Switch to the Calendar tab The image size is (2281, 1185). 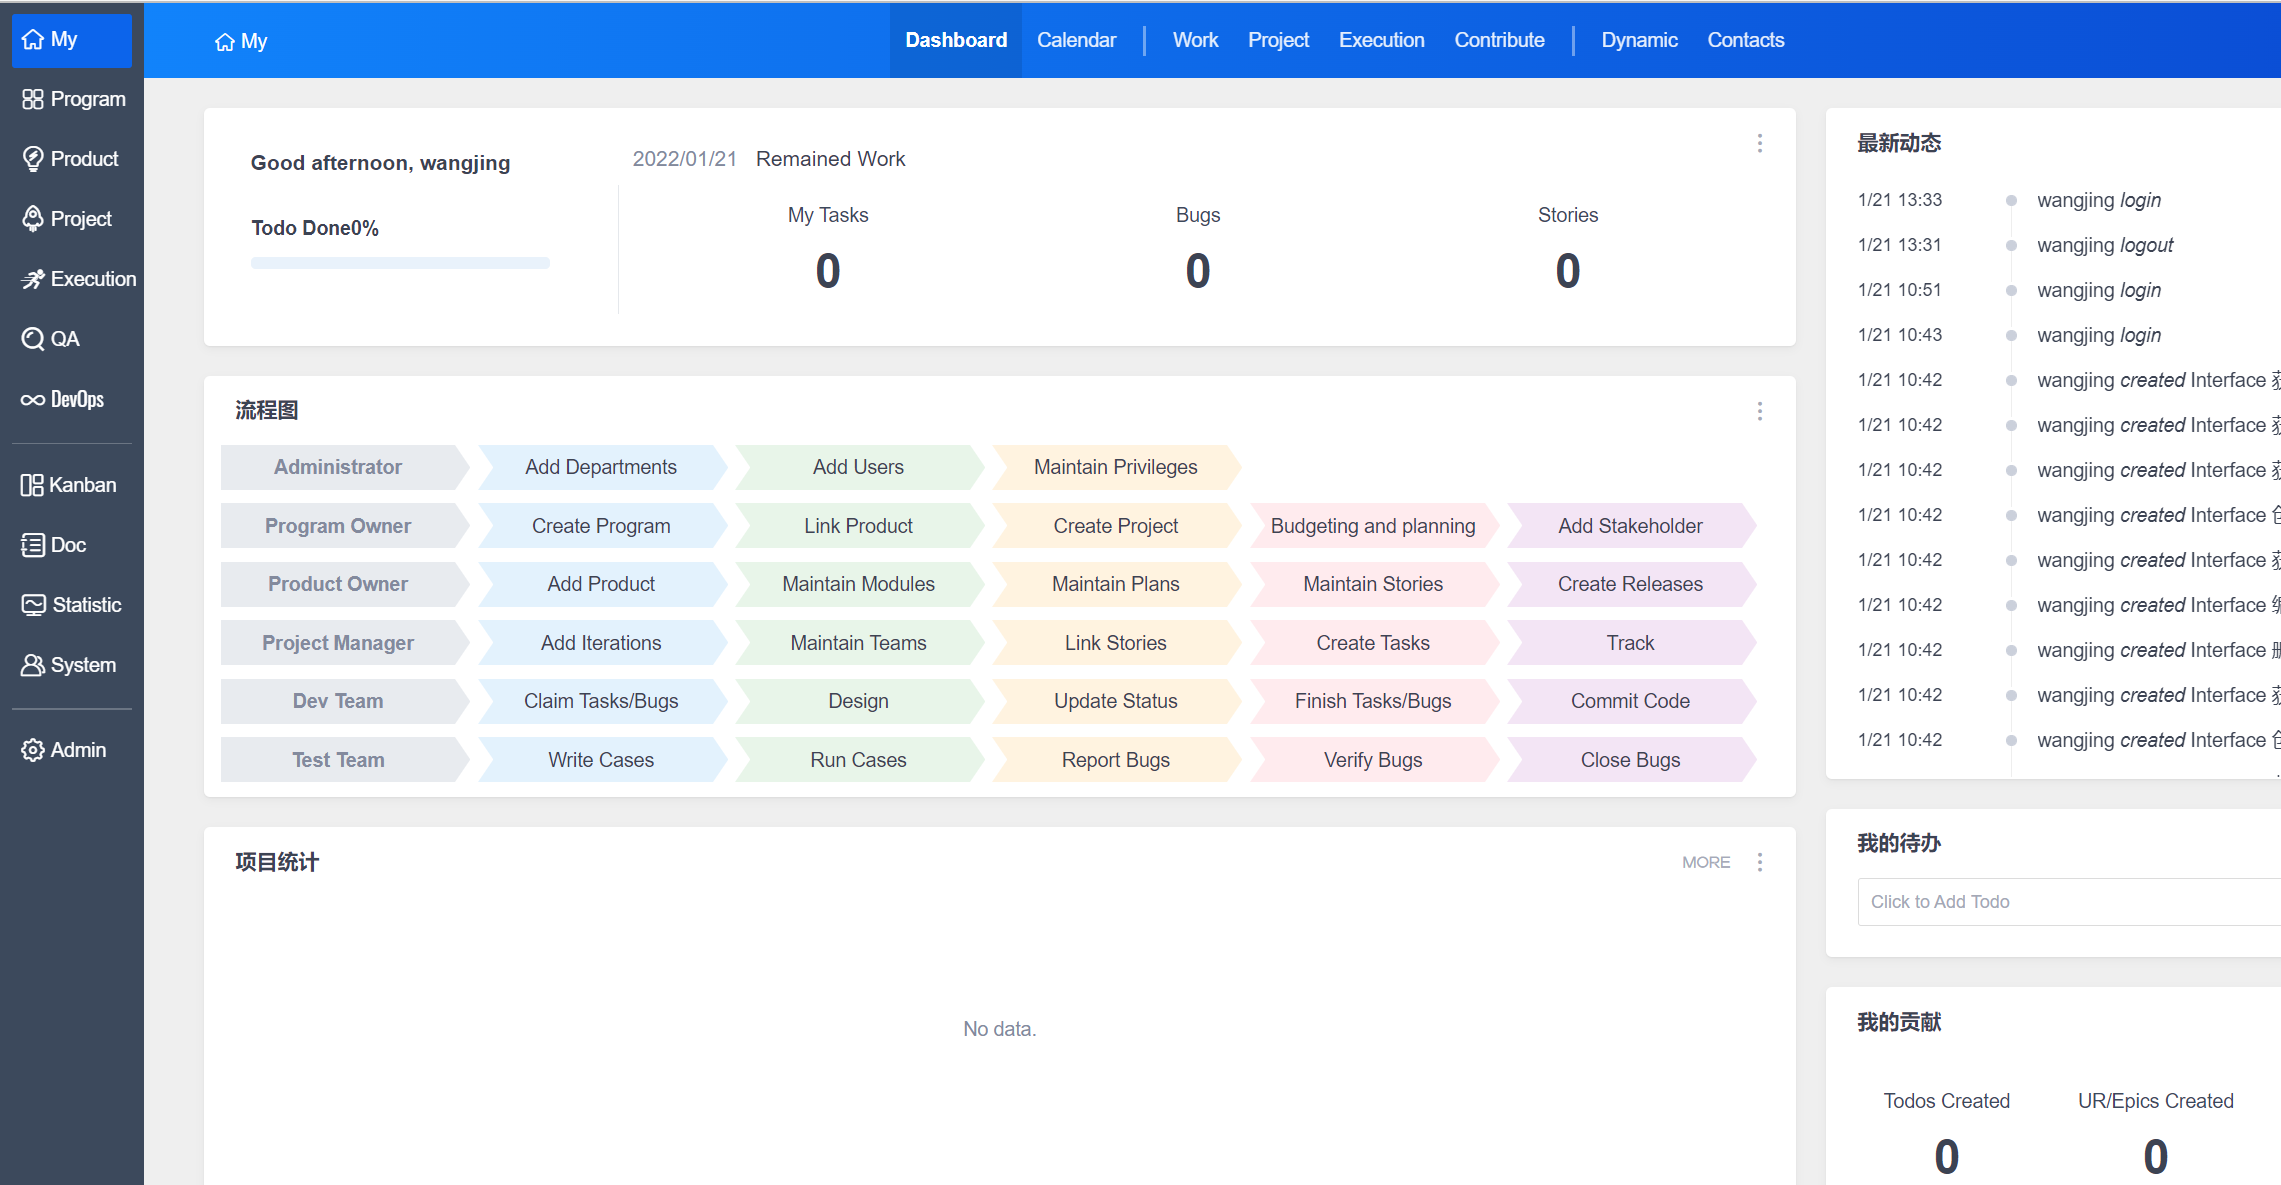pyautogui.click(x=1076, y=40)
